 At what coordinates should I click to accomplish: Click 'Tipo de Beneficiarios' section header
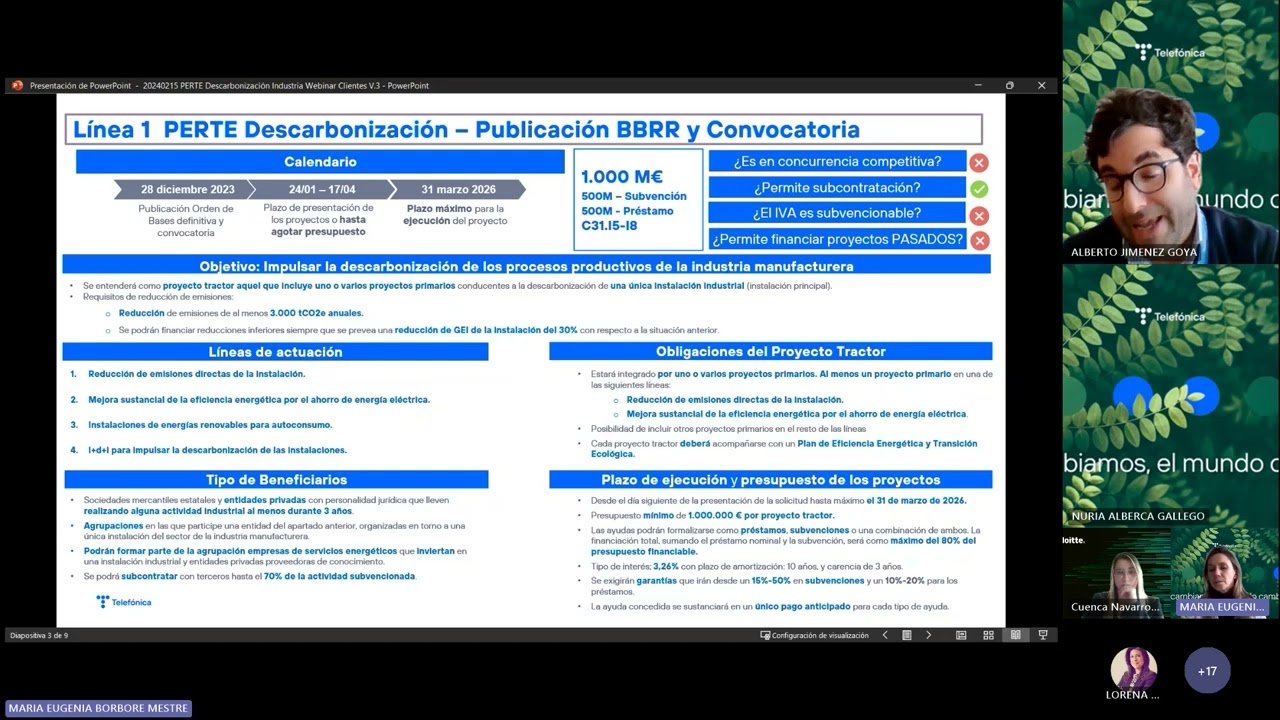coord(276,480)
